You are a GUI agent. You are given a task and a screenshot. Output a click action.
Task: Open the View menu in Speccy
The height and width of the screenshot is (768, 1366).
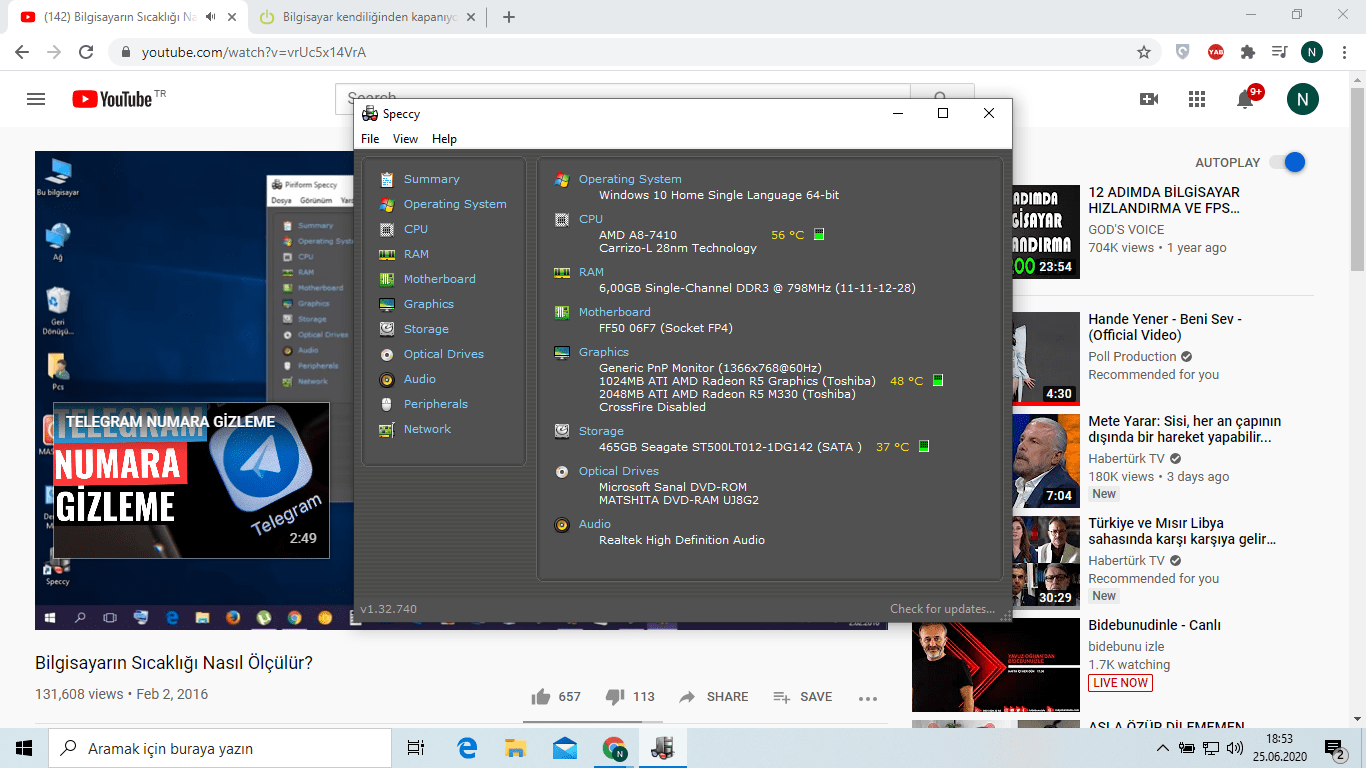(x=405, y=139)
